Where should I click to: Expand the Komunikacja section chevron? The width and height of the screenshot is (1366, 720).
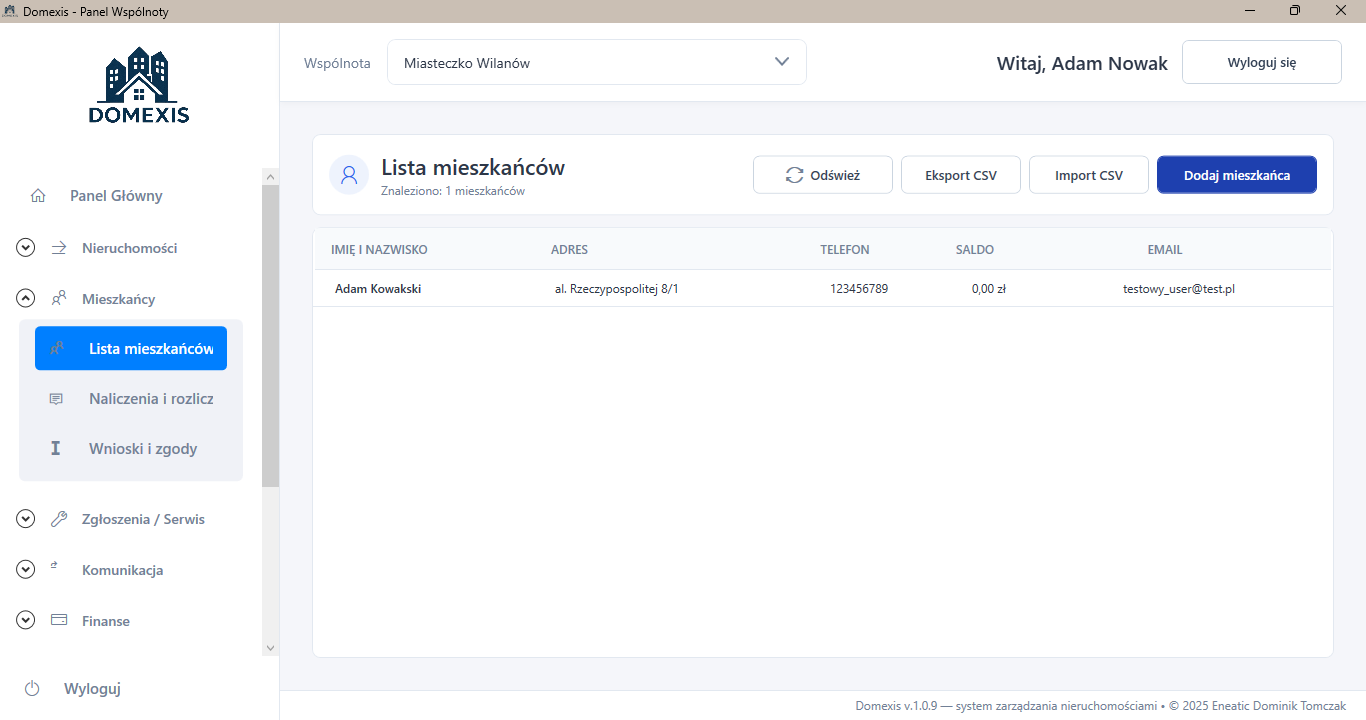(26, 570)
